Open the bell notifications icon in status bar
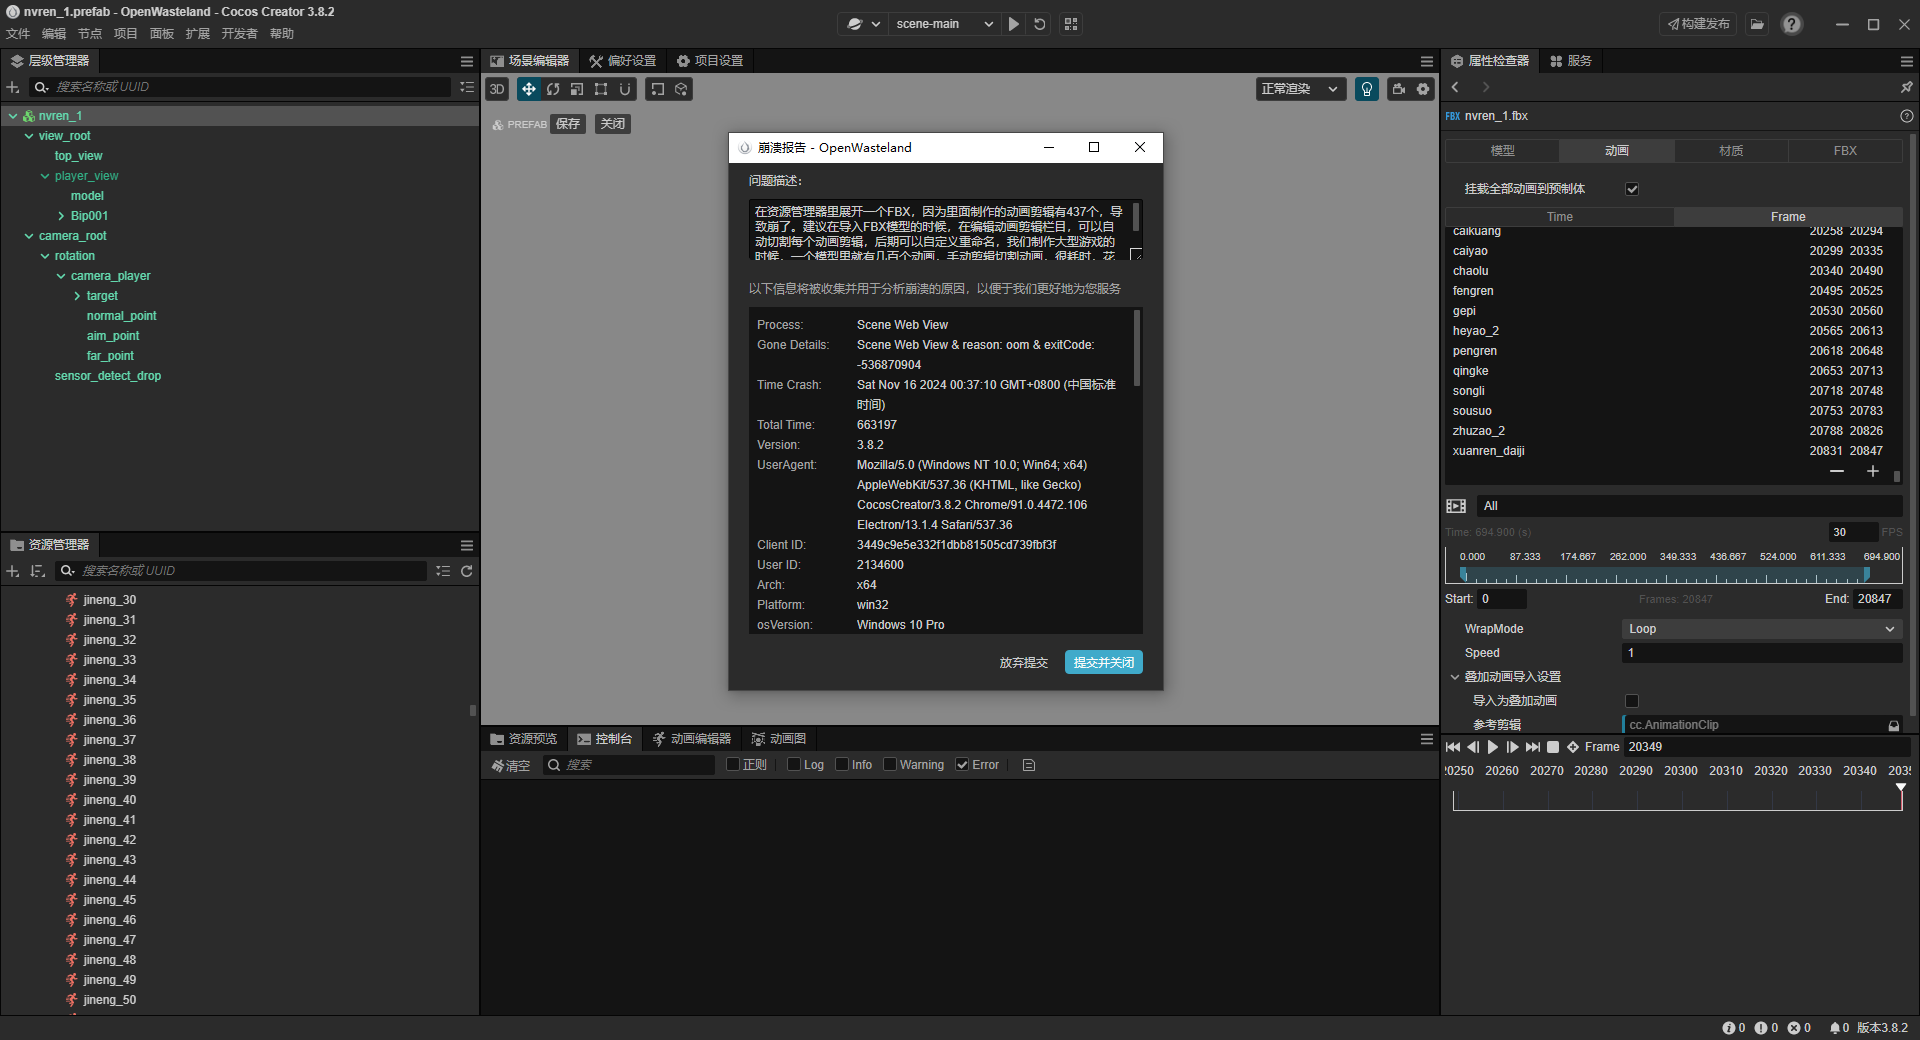The height and width of the screenshot is (1040, 1920). click(1835, 1027)
